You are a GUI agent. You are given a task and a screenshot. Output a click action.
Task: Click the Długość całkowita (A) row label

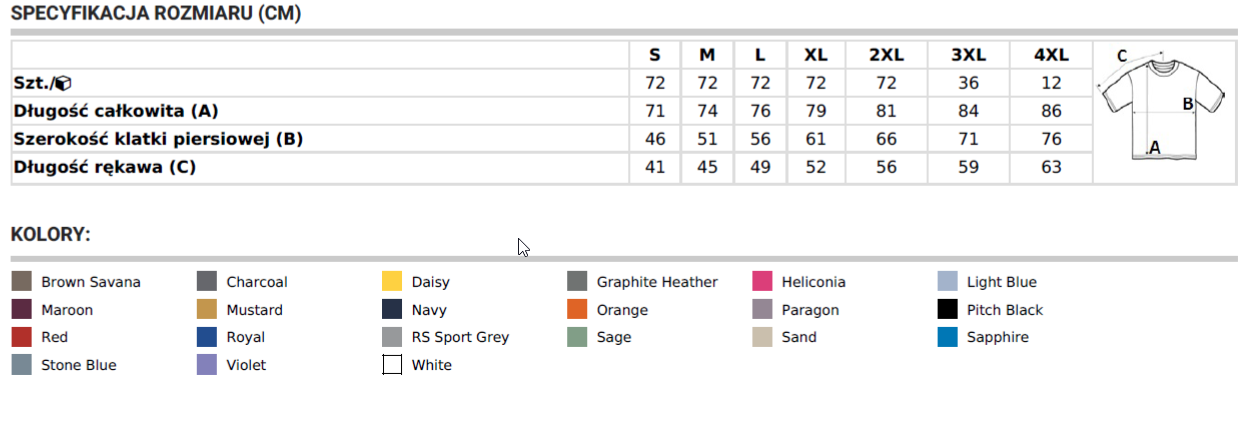(115, 111)
